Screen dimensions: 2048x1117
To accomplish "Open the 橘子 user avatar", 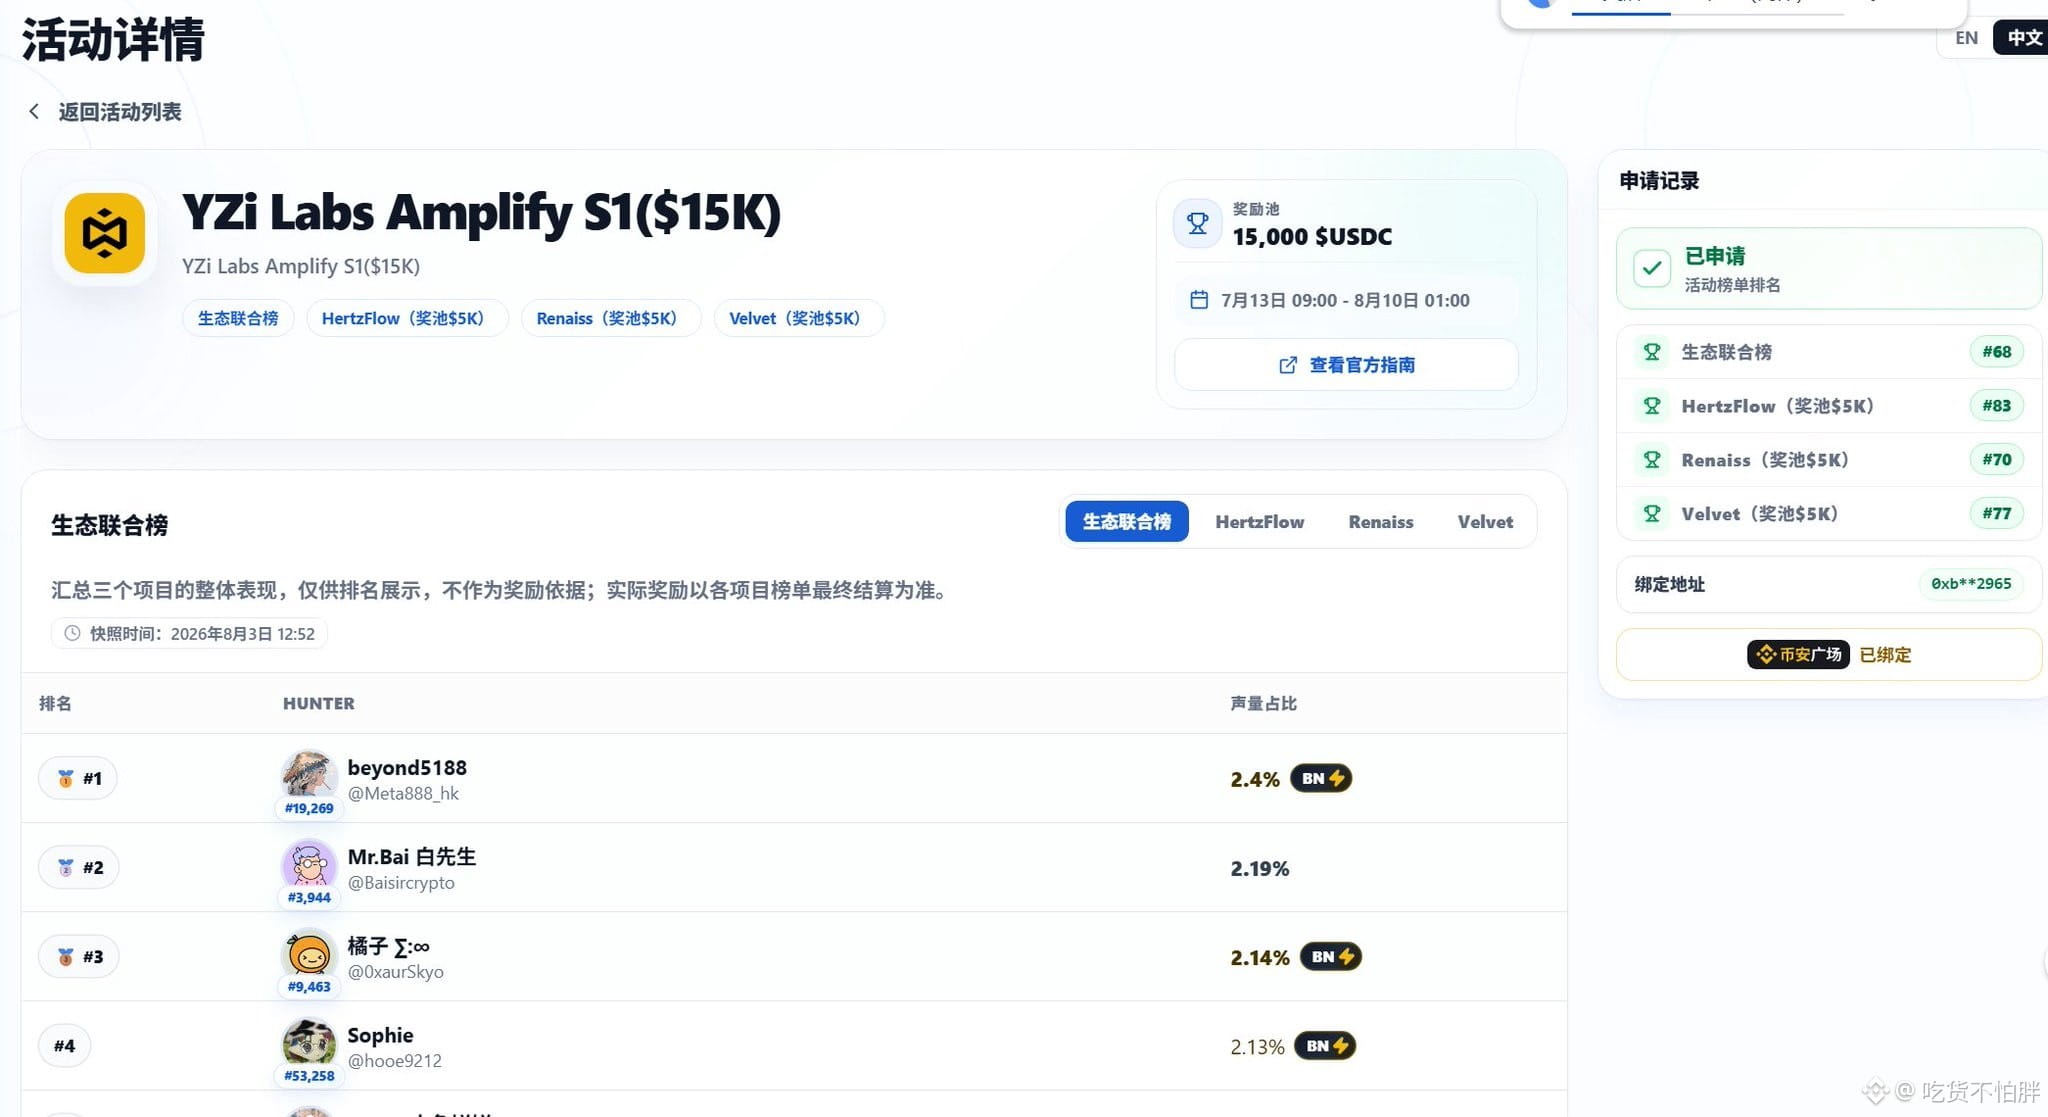I will point(309,952).
